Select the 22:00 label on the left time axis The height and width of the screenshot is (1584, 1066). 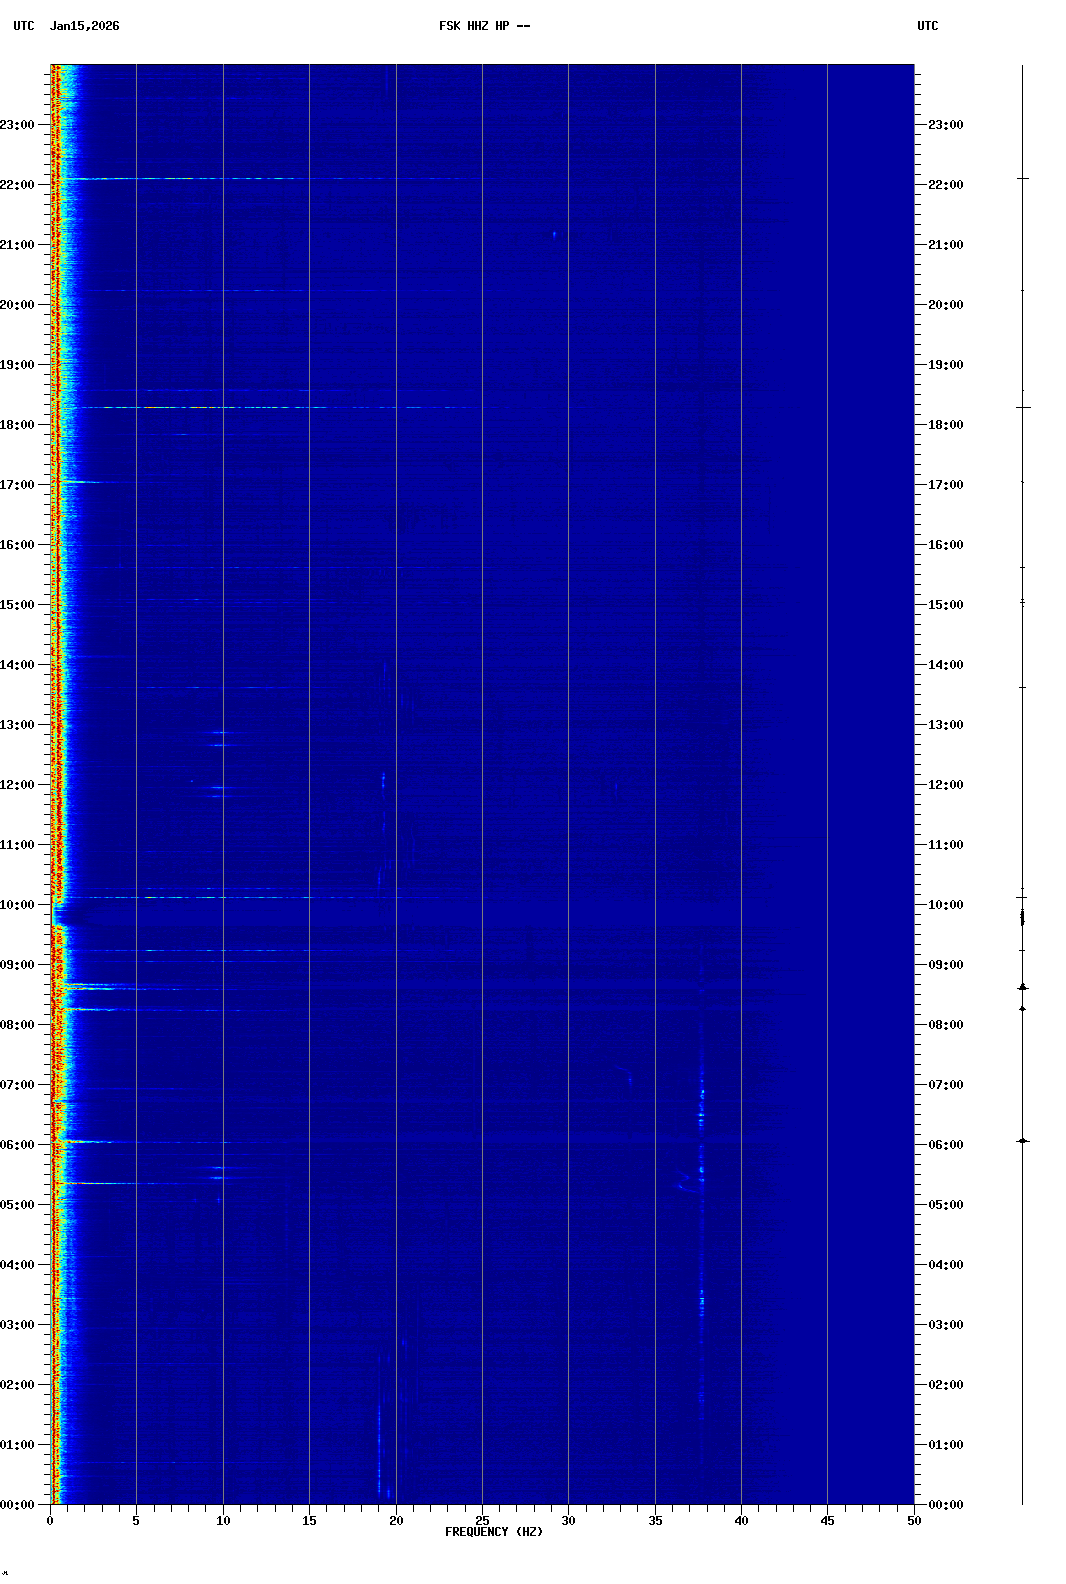18,185
